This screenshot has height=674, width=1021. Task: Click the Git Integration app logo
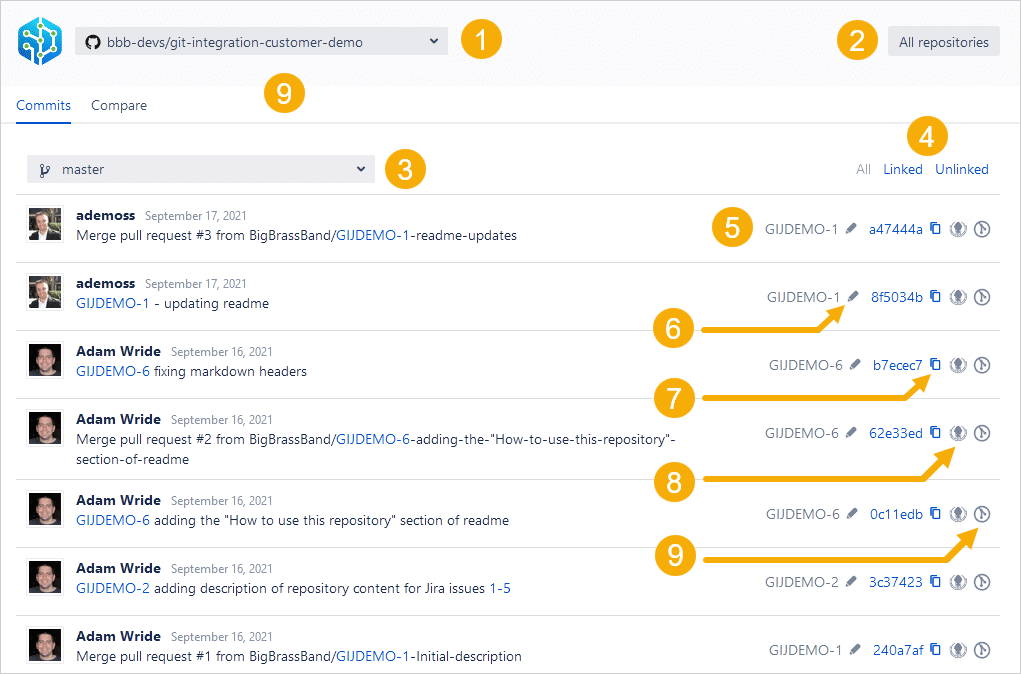click(x=39, y=42)
